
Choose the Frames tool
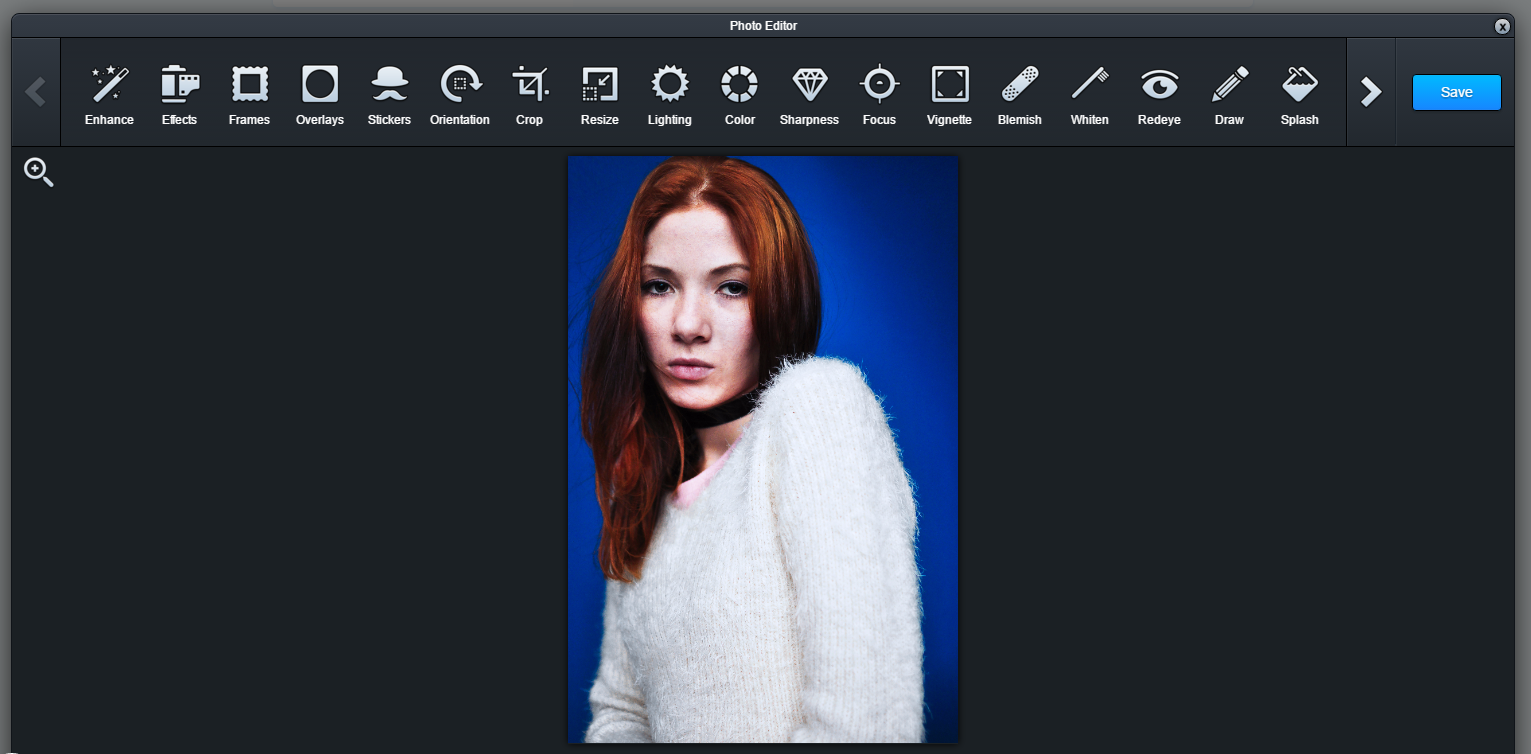tap(250, 94)
